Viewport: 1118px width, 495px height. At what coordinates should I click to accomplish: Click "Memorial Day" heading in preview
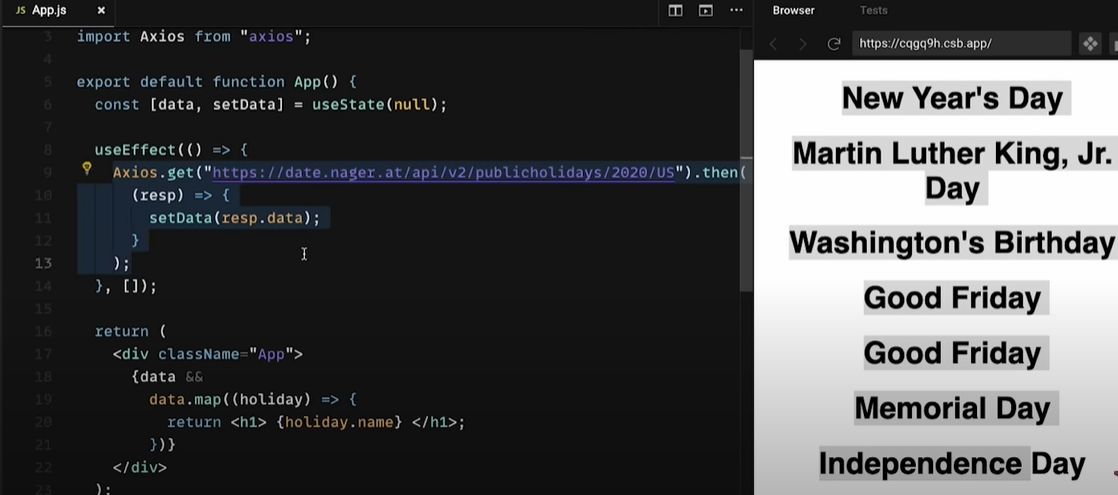953,409
